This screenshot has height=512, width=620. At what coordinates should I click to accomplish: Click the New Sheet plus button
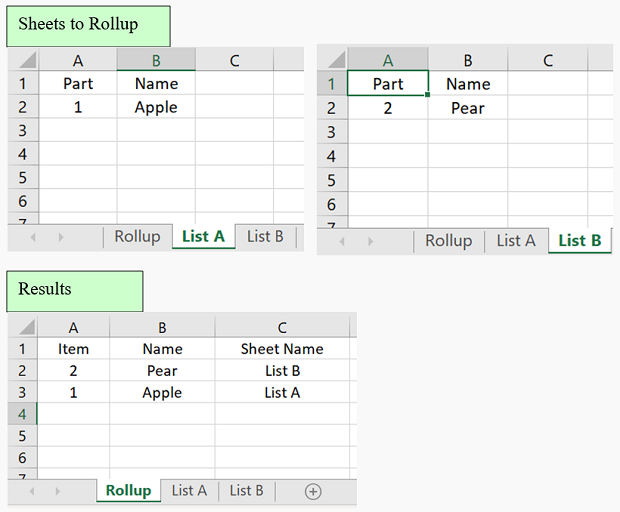[x=313, y=491]
